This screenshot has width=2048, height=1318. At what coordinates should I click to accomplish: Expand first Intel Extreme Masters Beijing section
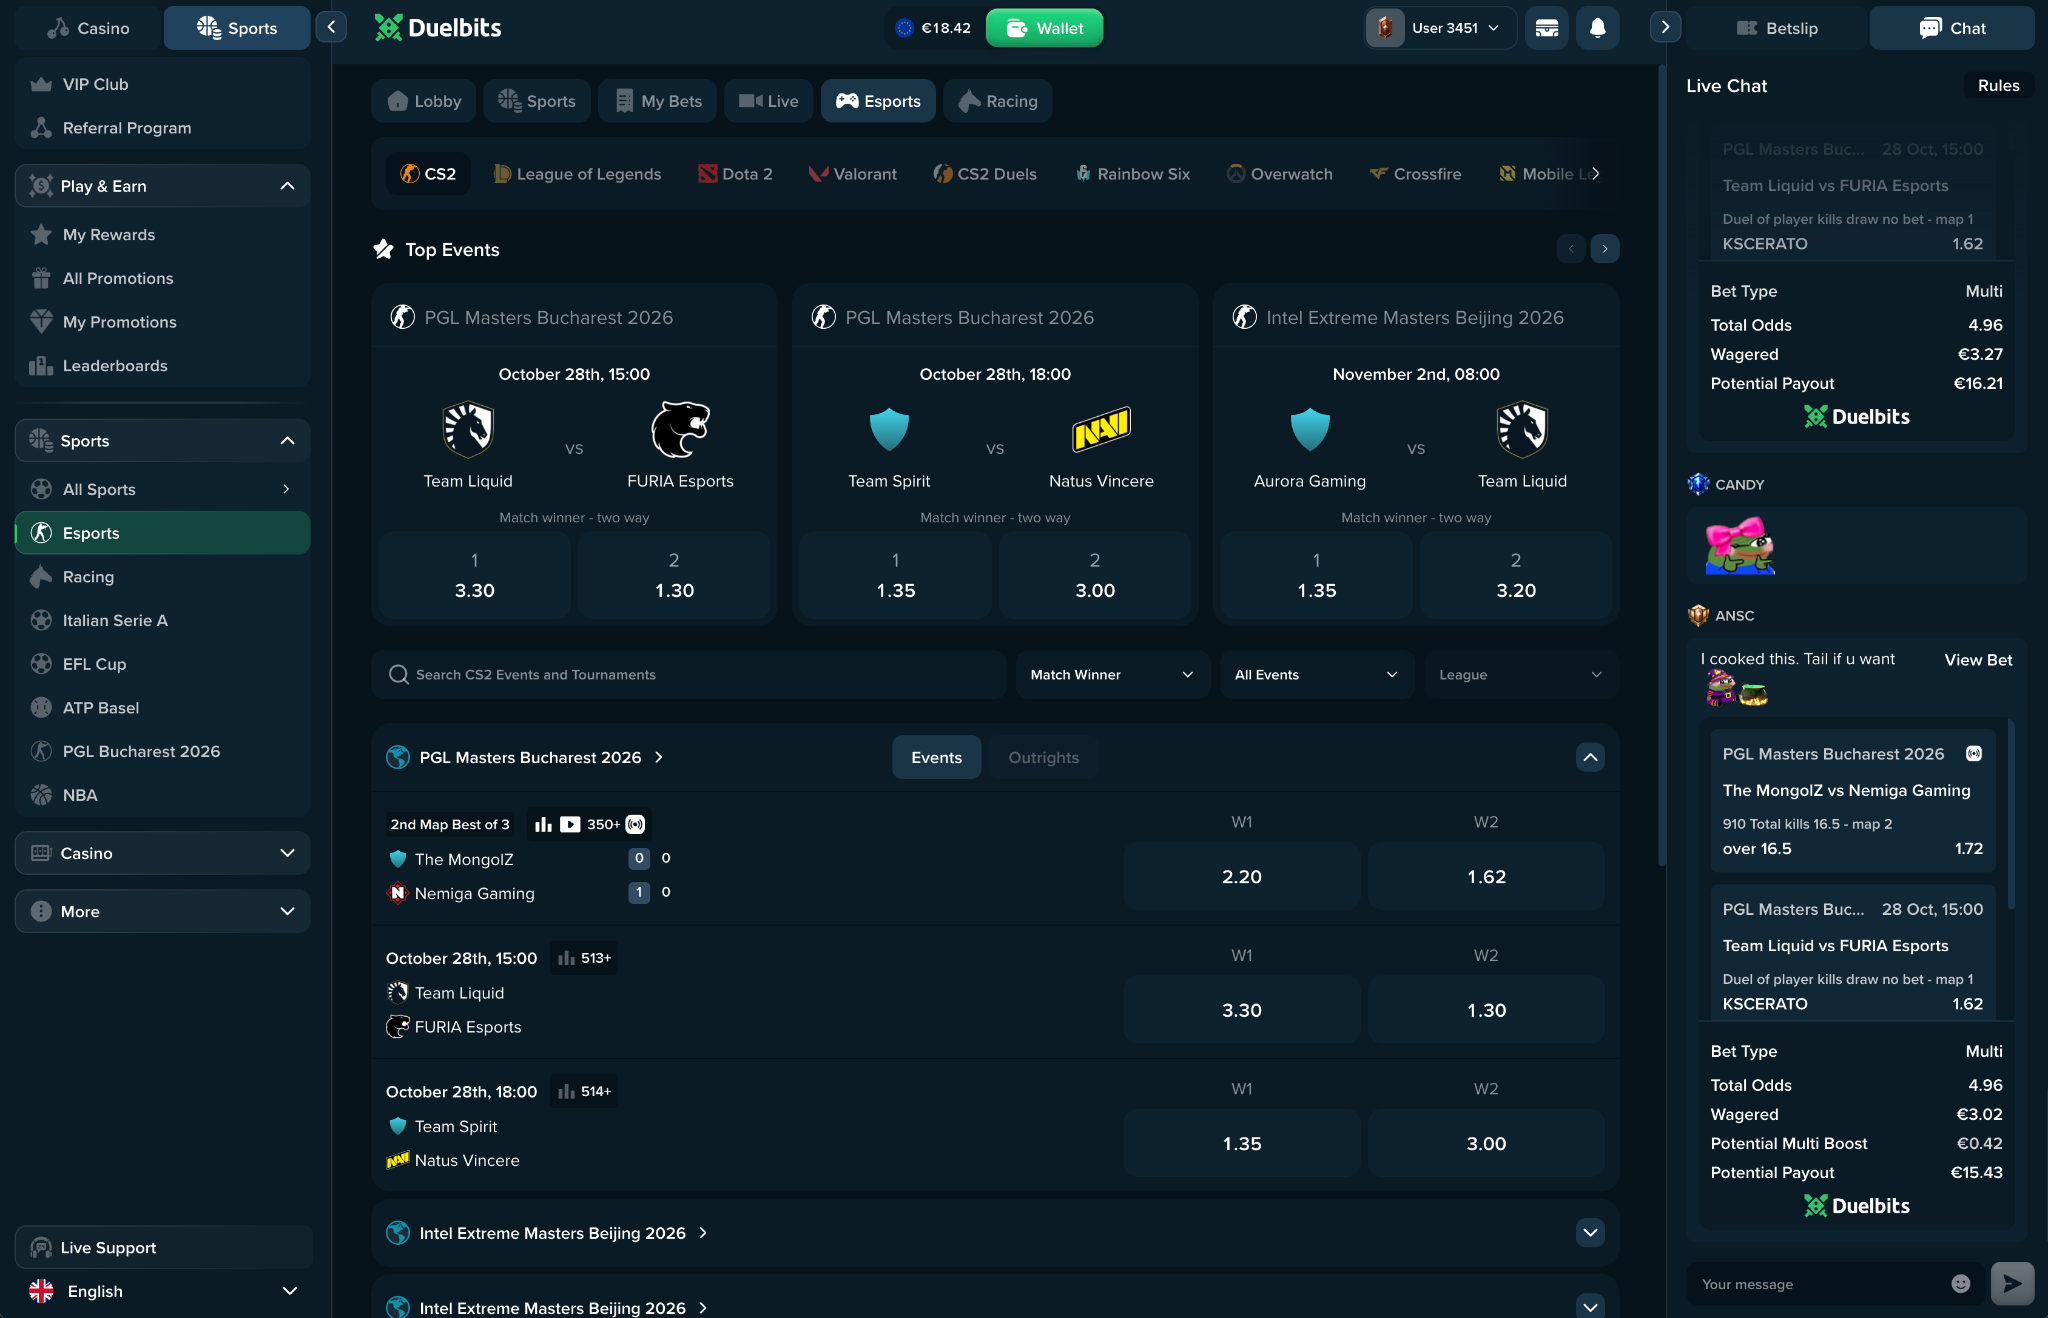1590,1232
